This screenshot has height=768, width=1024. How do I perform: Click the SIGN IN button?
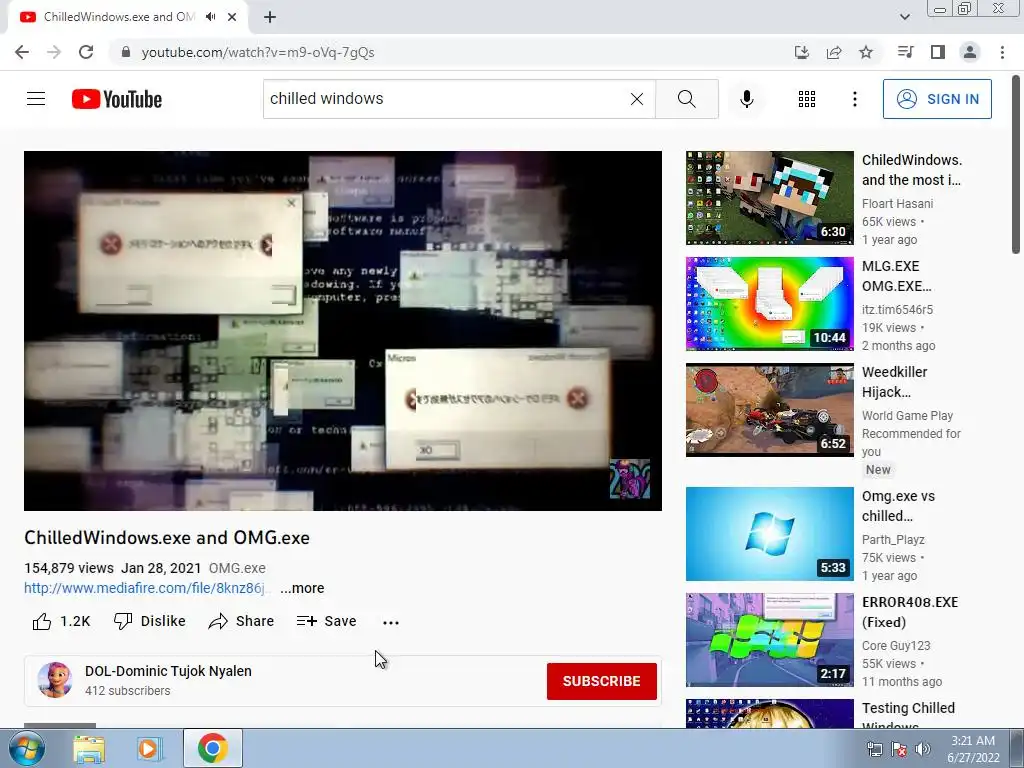point(937,99)
